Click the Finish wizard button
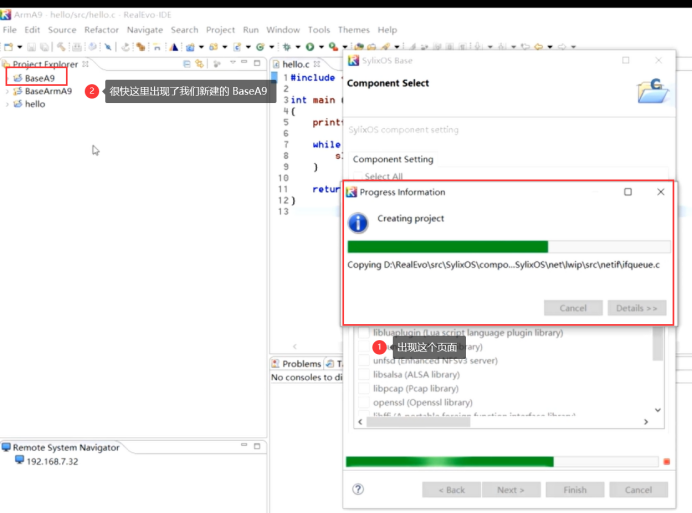The height and width of the screenshot is (513, 692). coord(575,490)
